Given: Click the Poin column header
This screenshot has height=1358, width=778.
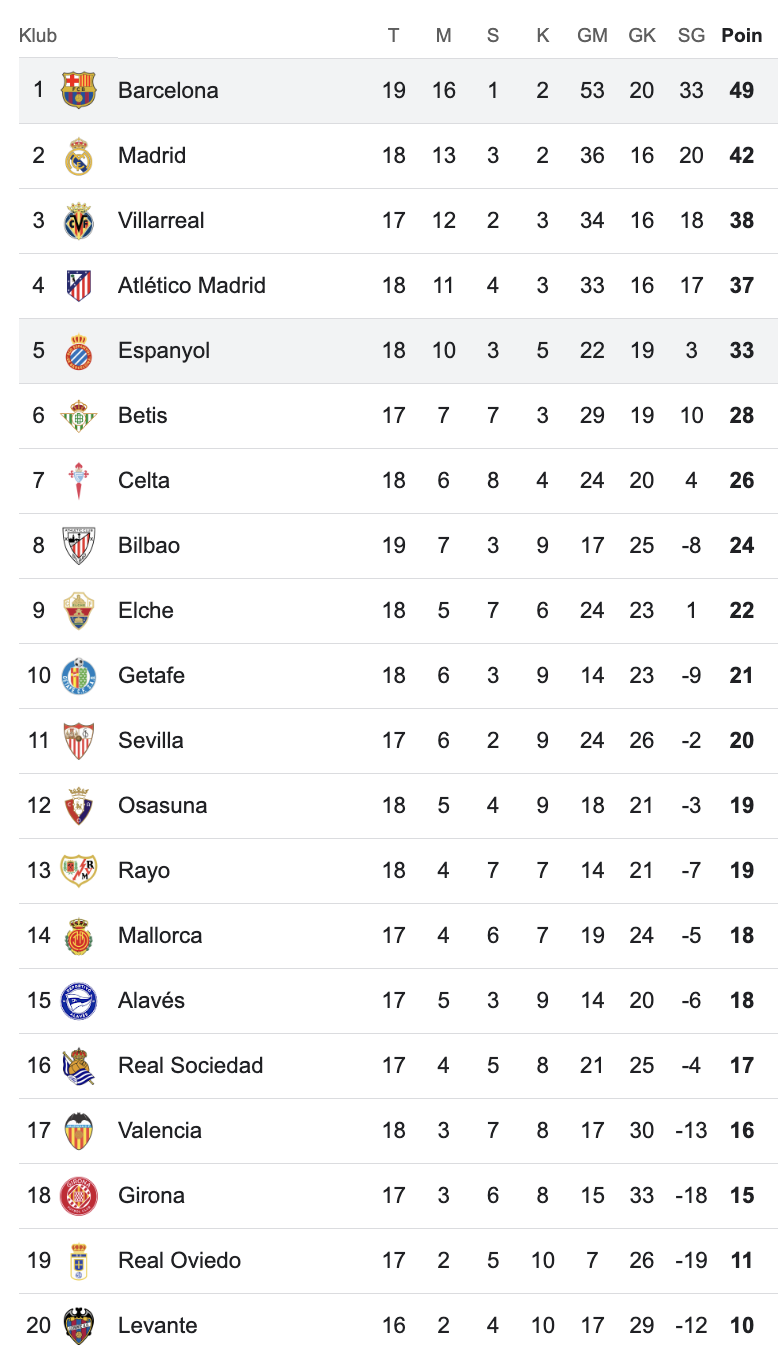Looking at the screenshot, I should pos(741,35).
